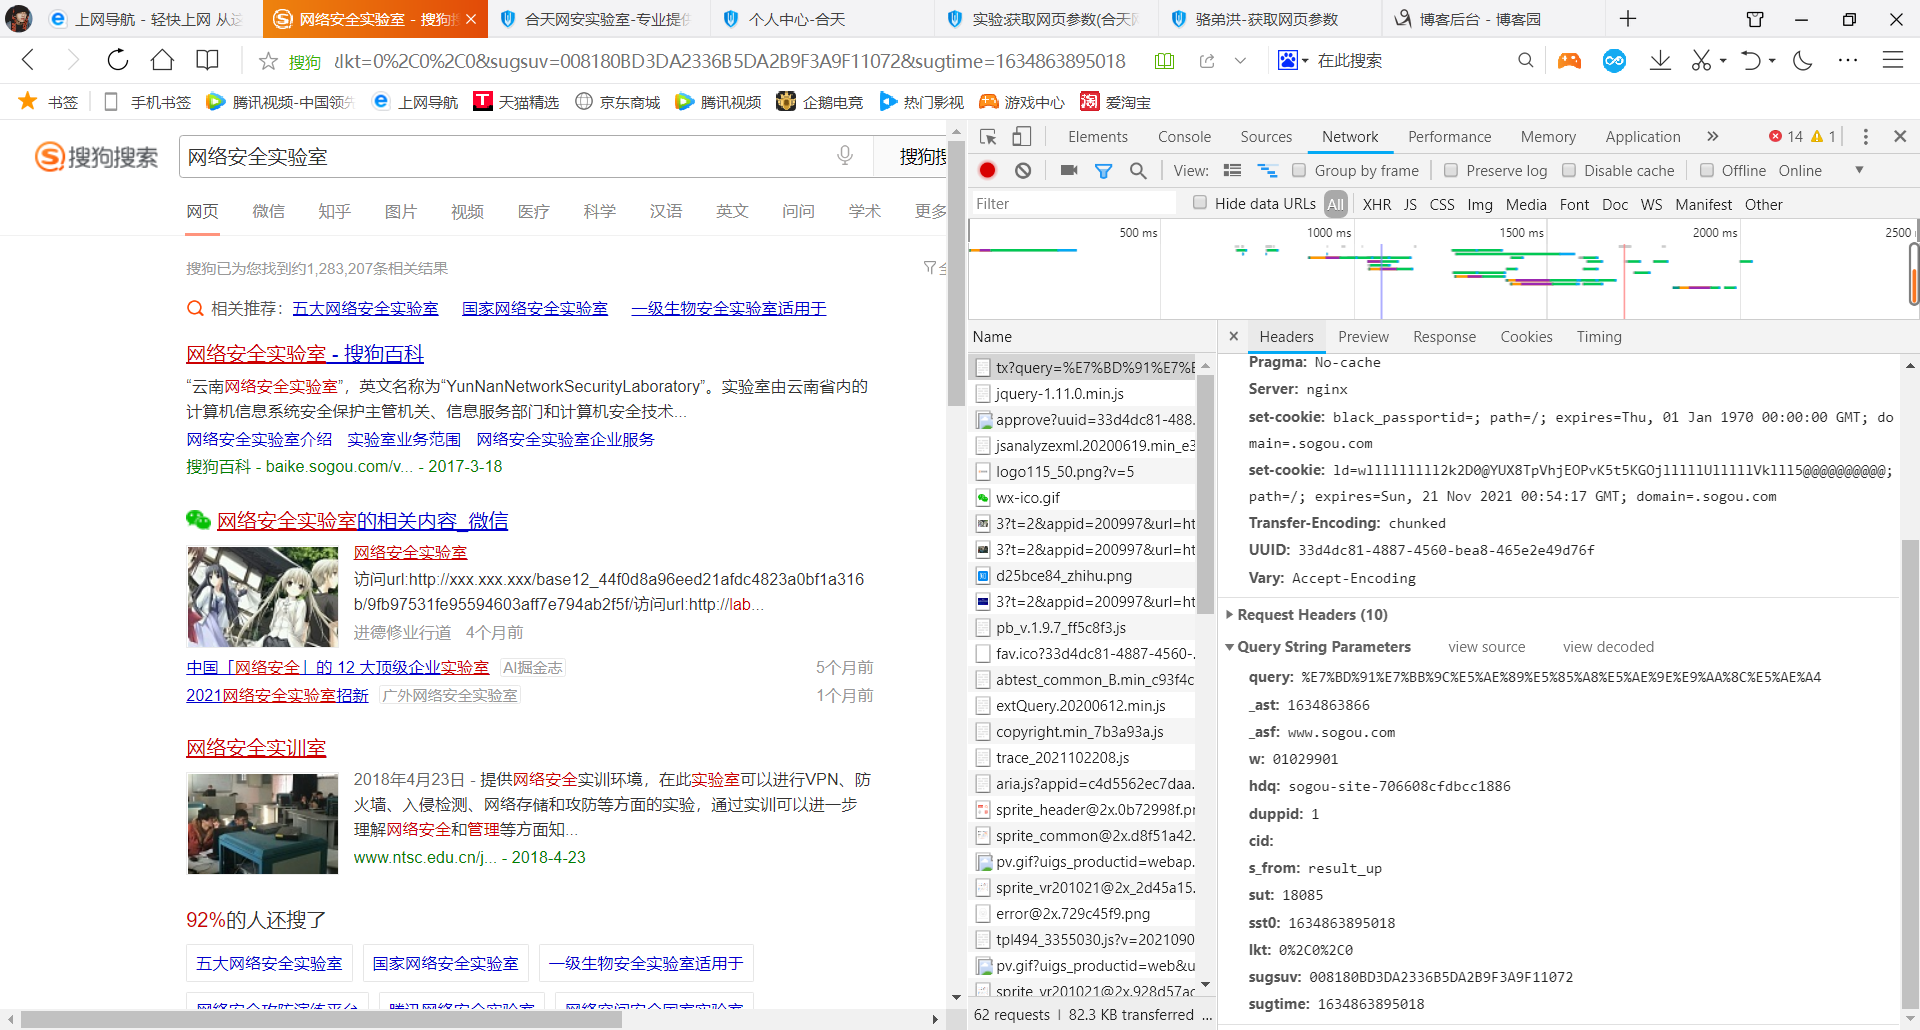Open the downloads icon in browser toolbar
Image resolution: width=1920 pixels, height=1030 pixels.
click(1660, 61)
